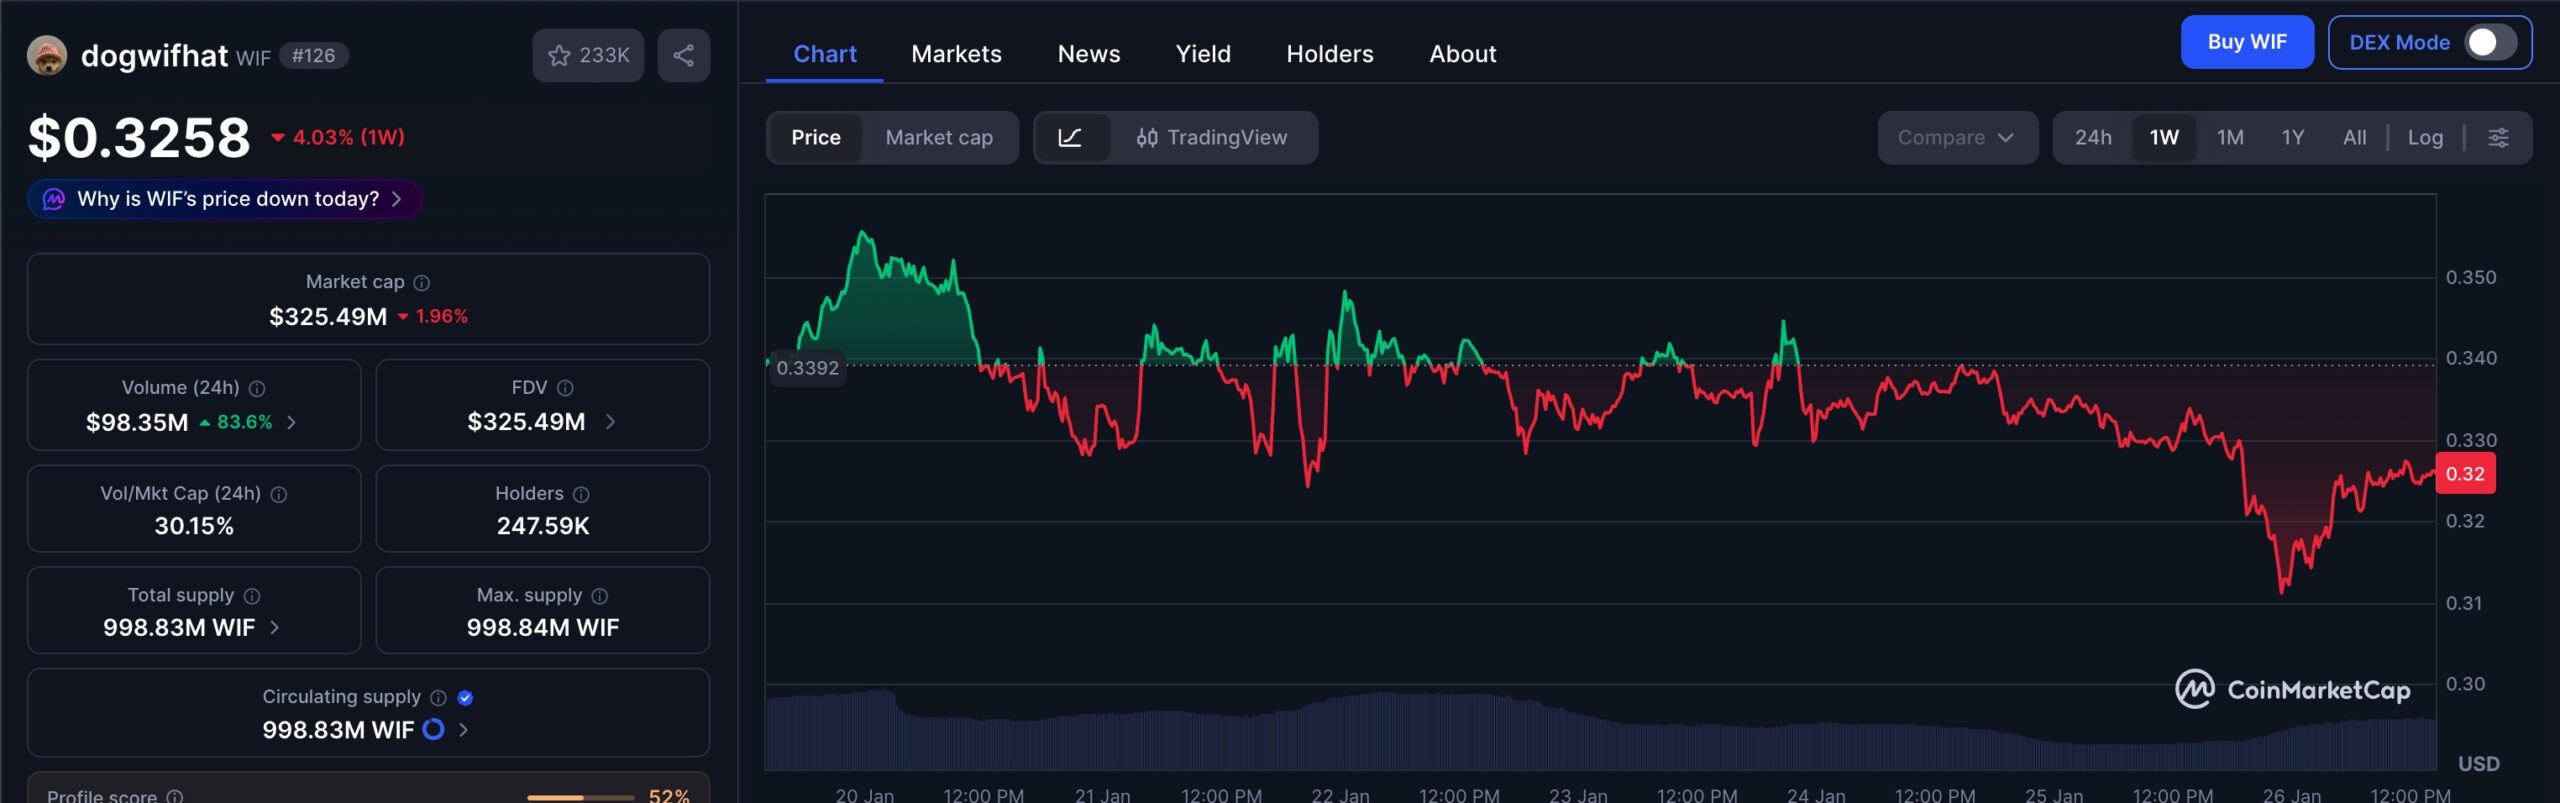Screen dimensions: 2560x803
Task: Select 24h time range
Action: click(2093, 138)
